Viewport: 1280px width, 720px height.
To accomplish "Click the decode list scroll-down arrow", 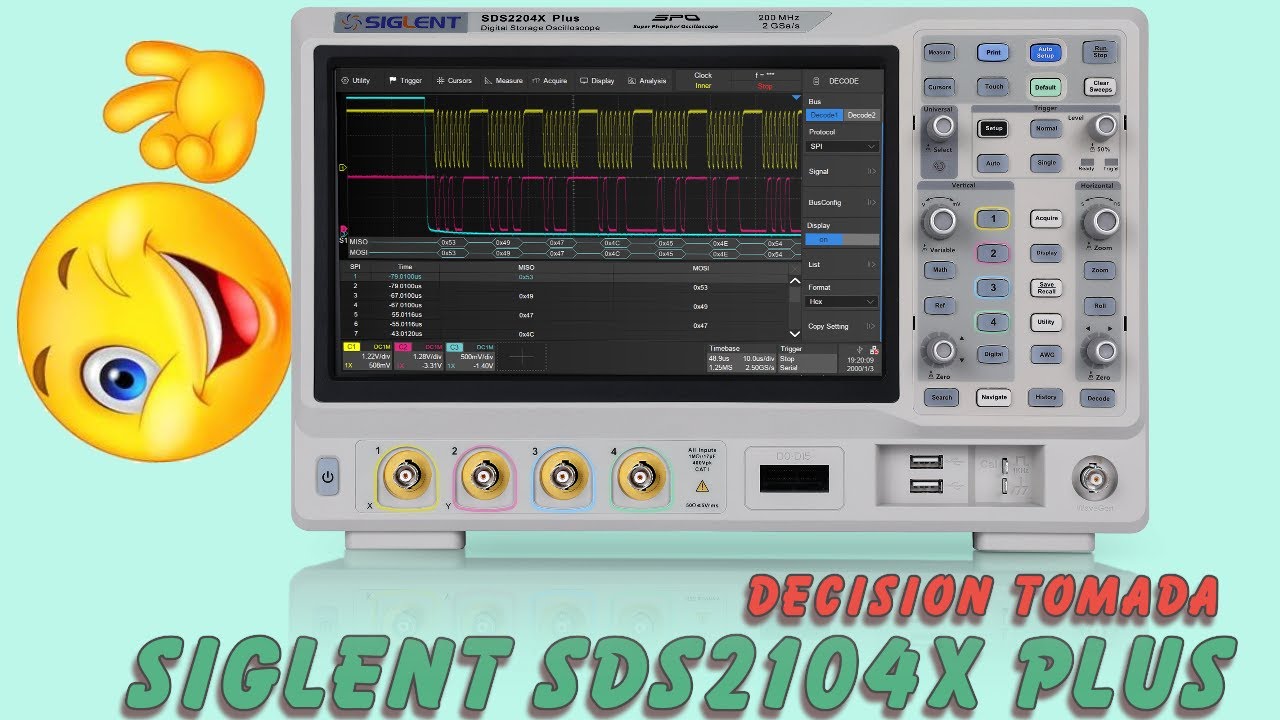I will pos(795,333).
